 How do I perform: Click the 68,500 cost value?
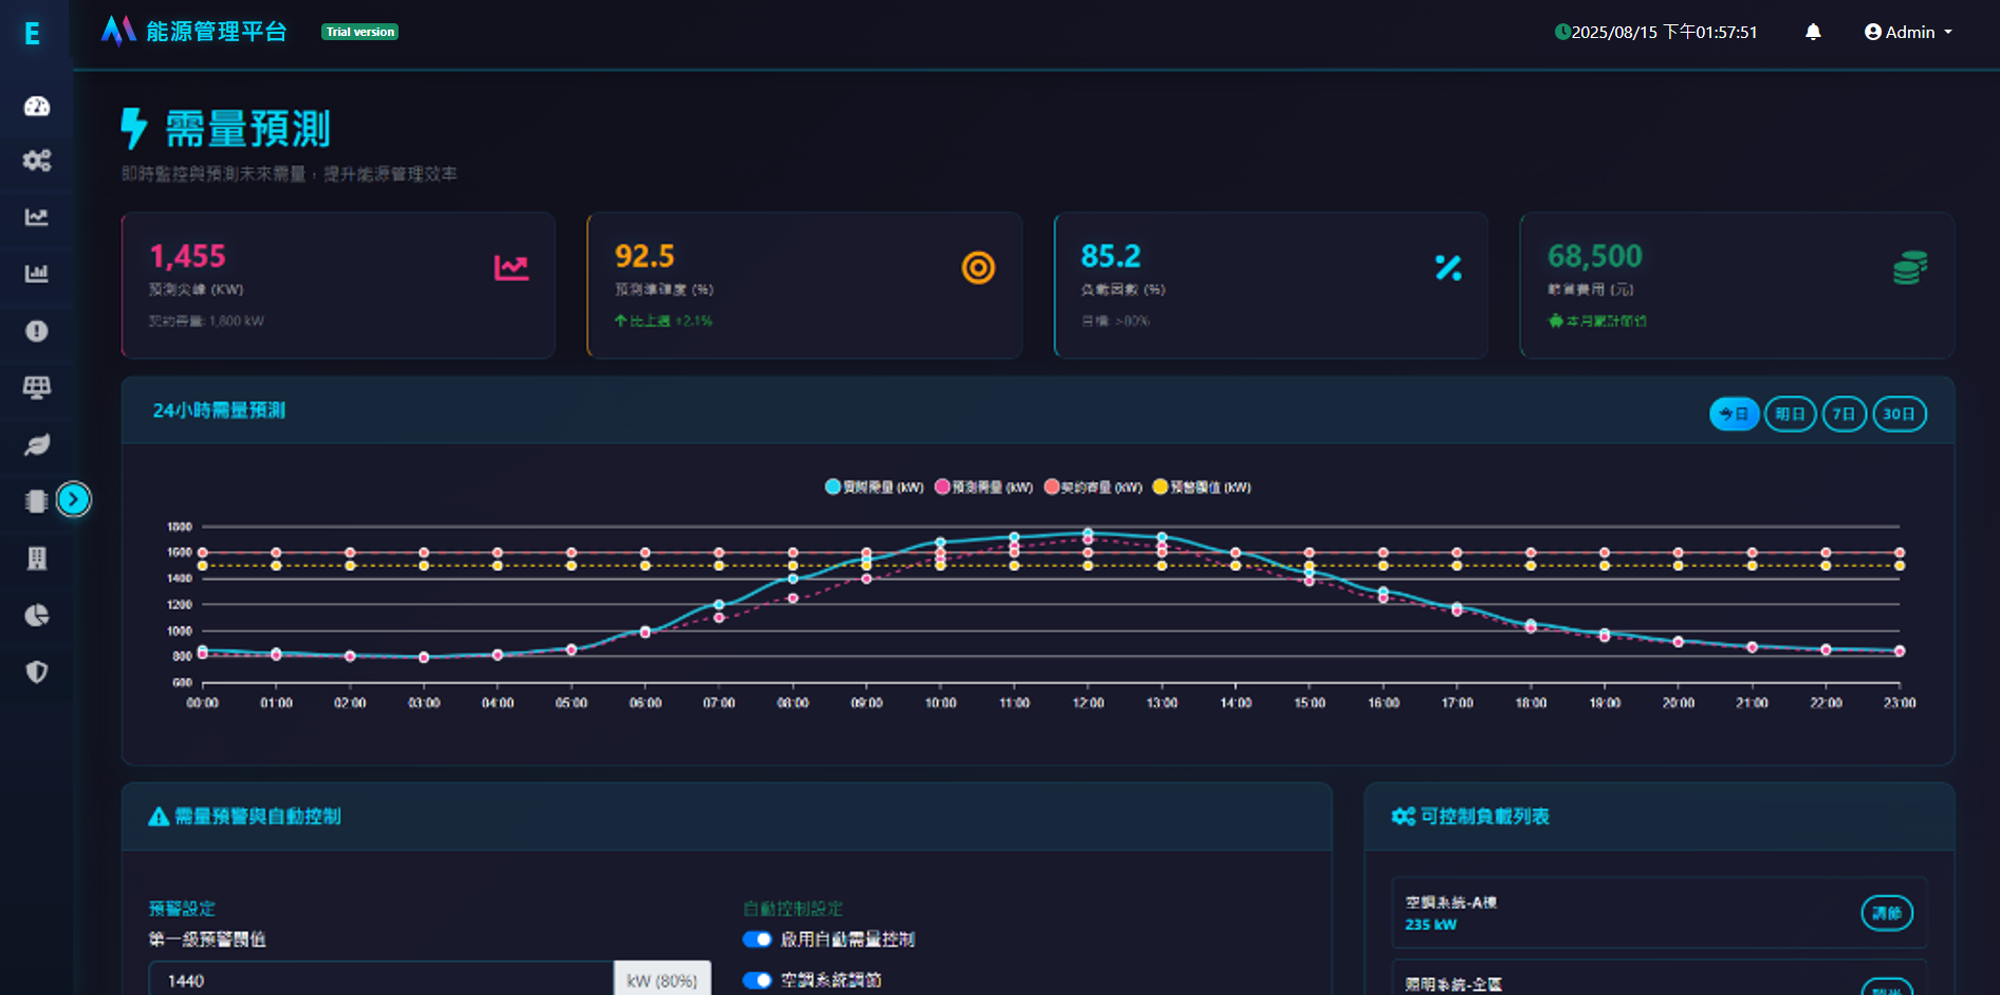pyautogui.click(x=1595, y=257)
